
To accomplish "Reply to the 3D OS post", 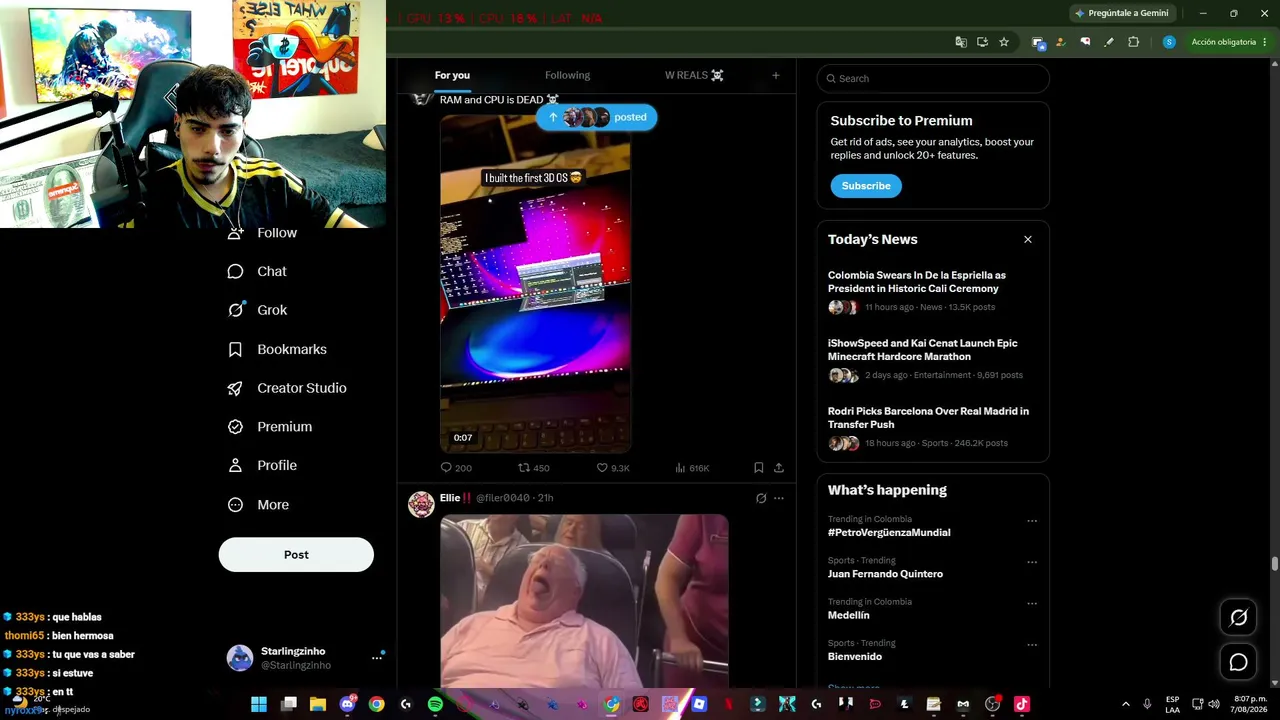I will point(456,468).
